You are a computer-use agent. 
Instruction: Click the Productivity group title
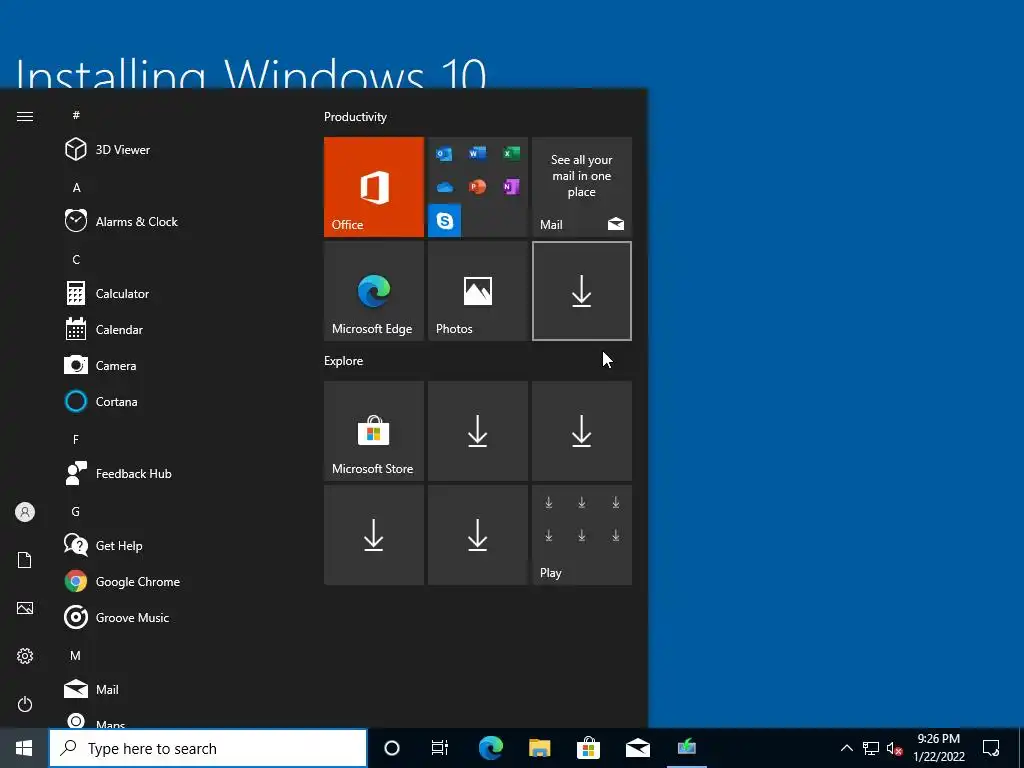(x=355, y=117)
